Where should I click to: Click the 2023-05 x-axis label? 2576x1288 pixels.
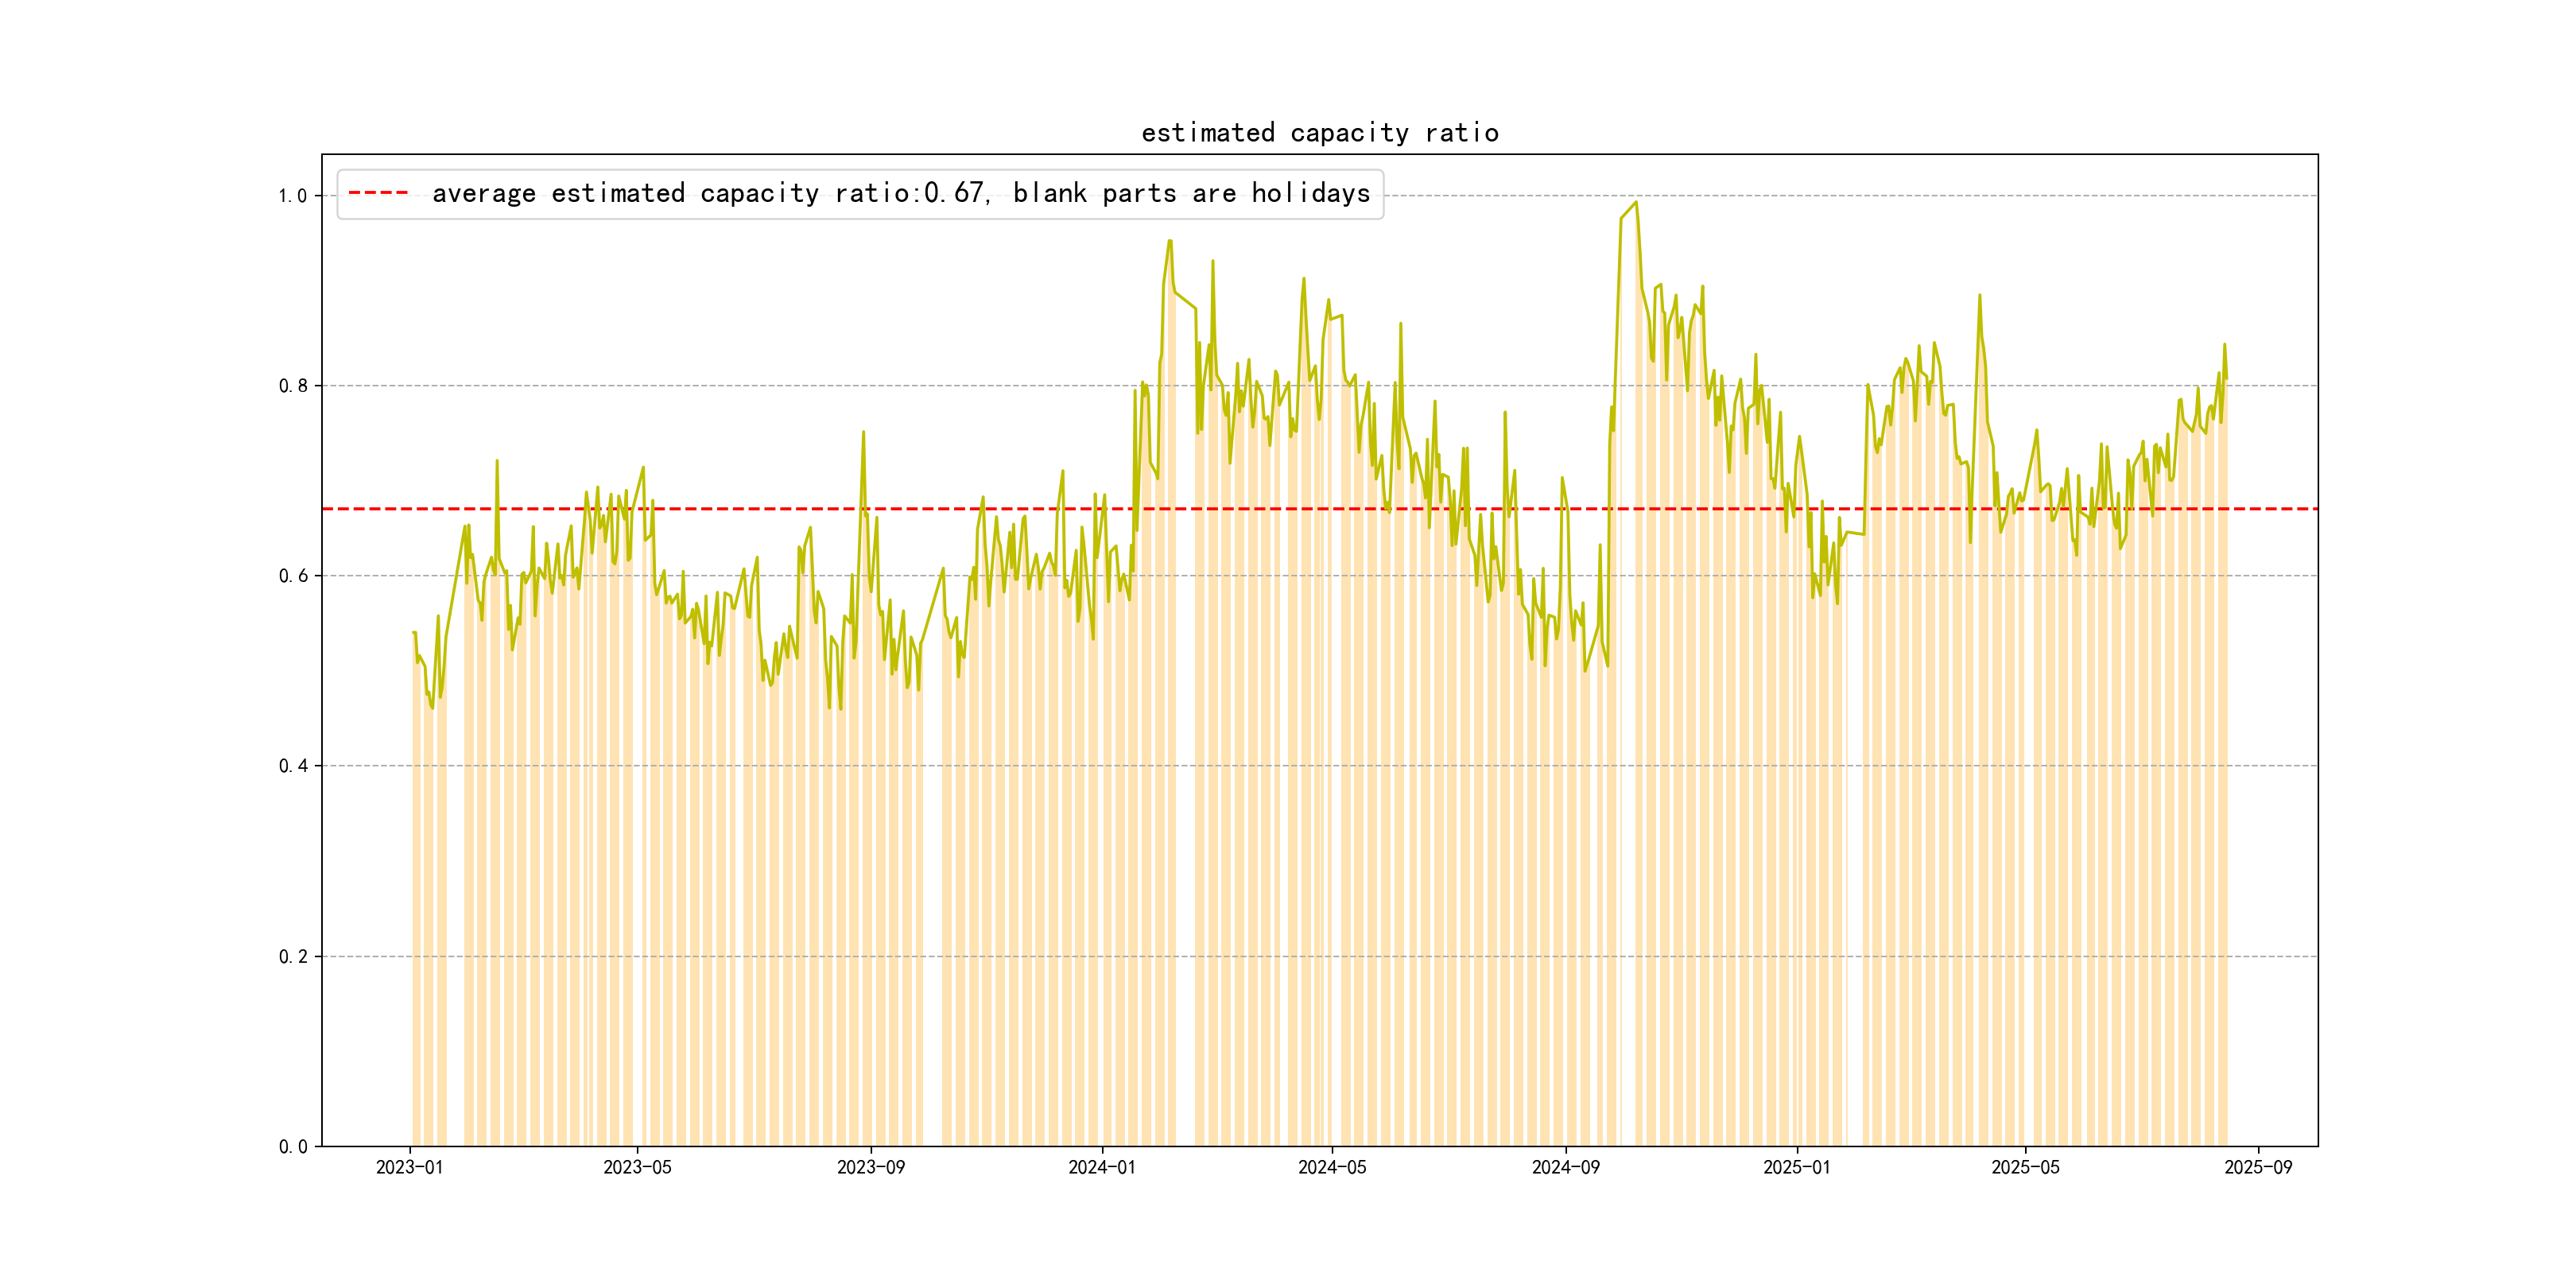click(637, 1167)
